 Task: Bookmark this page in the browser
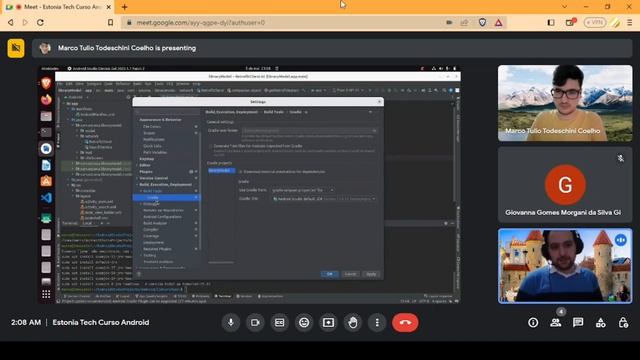click(x=110, y=22)
